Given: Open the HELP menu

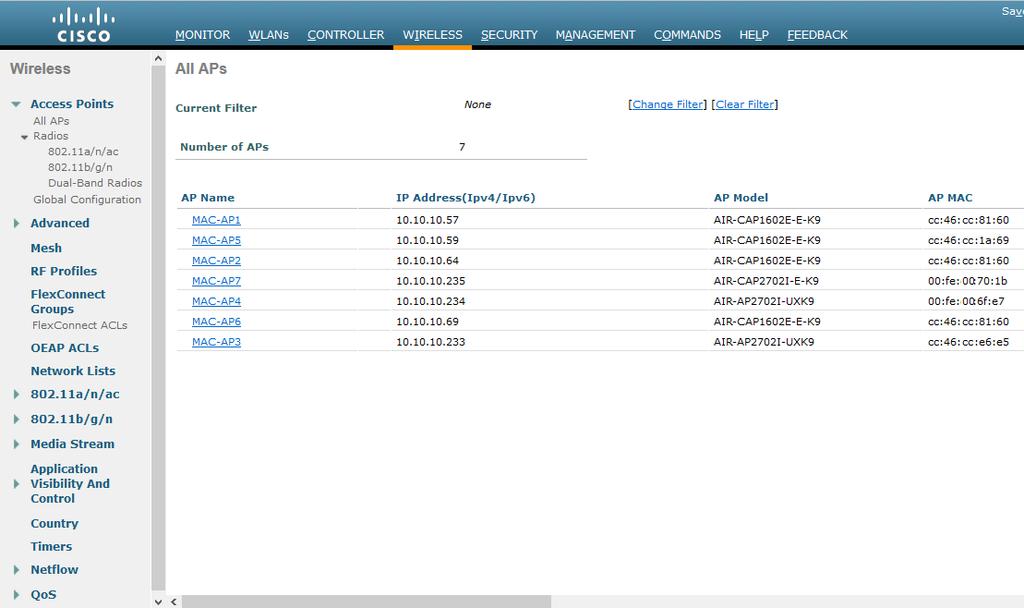Looking at the screenshot, I should [x=754, y=35].
